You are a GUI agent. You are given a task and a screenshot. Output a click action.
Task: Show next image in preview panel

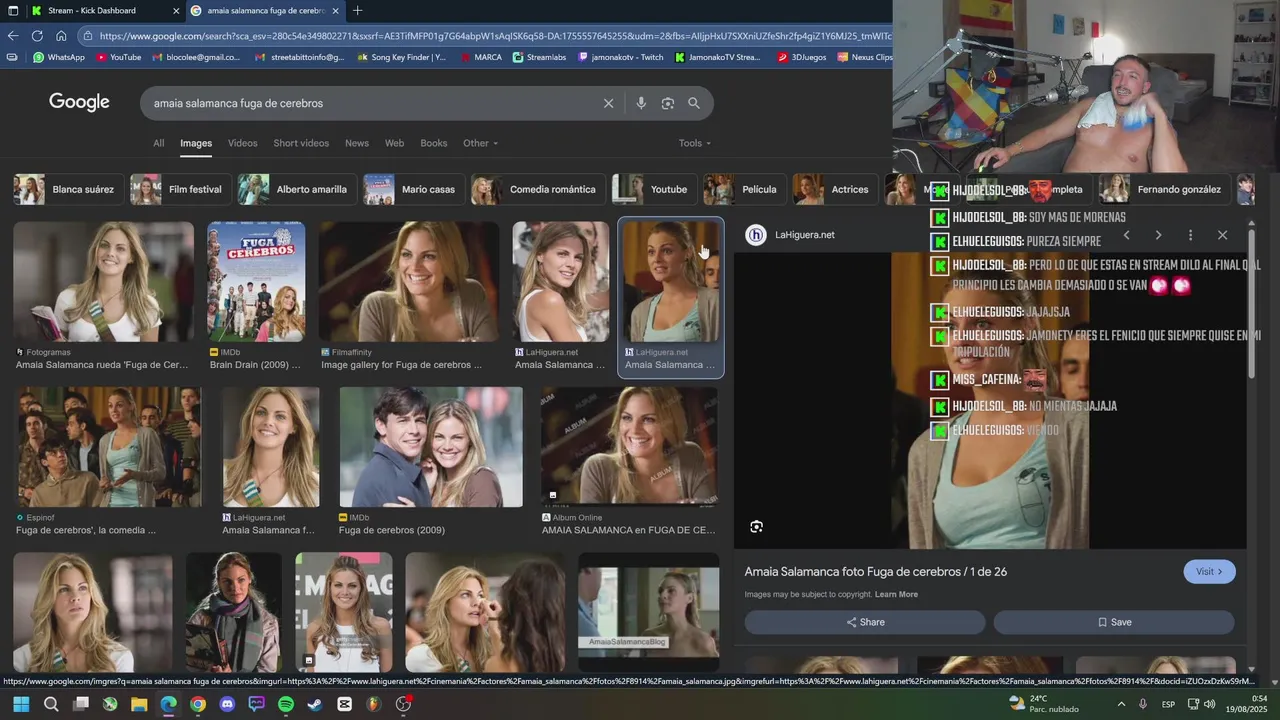click(x=1158, y=235)
